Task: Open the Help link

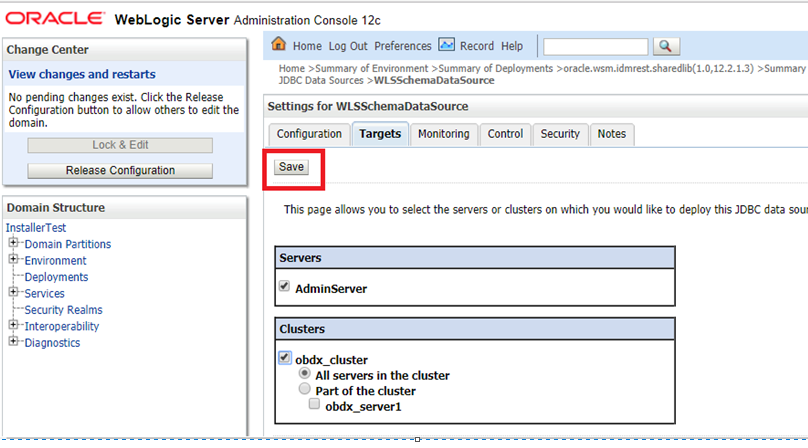Action: [512, 46]
